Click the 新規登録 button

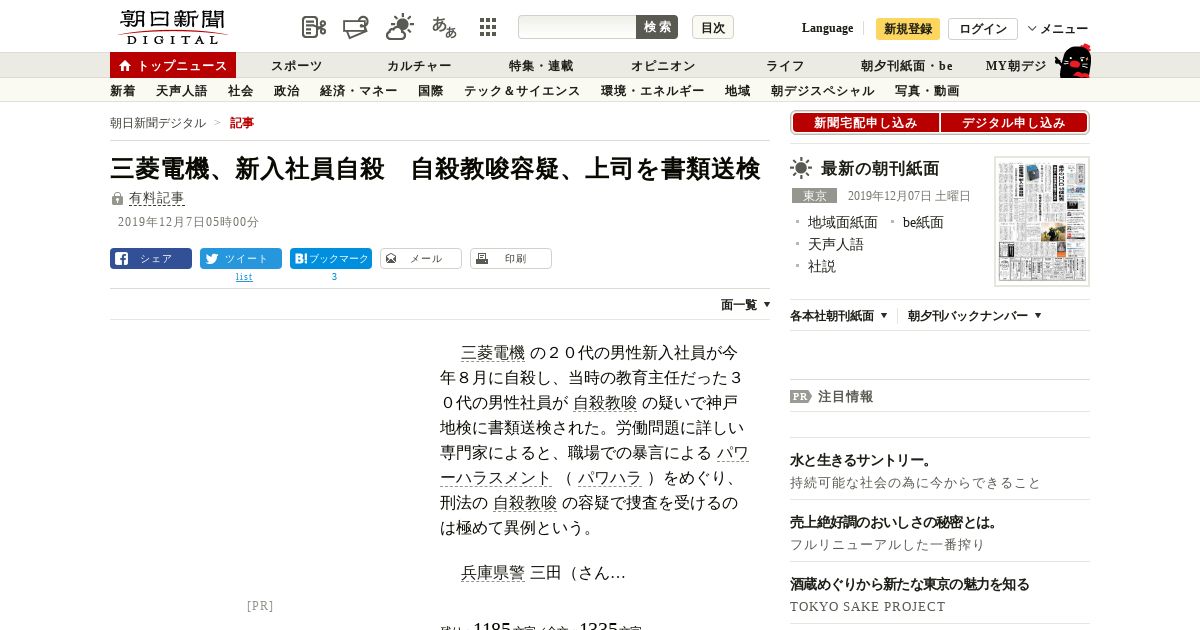(908, 29)
